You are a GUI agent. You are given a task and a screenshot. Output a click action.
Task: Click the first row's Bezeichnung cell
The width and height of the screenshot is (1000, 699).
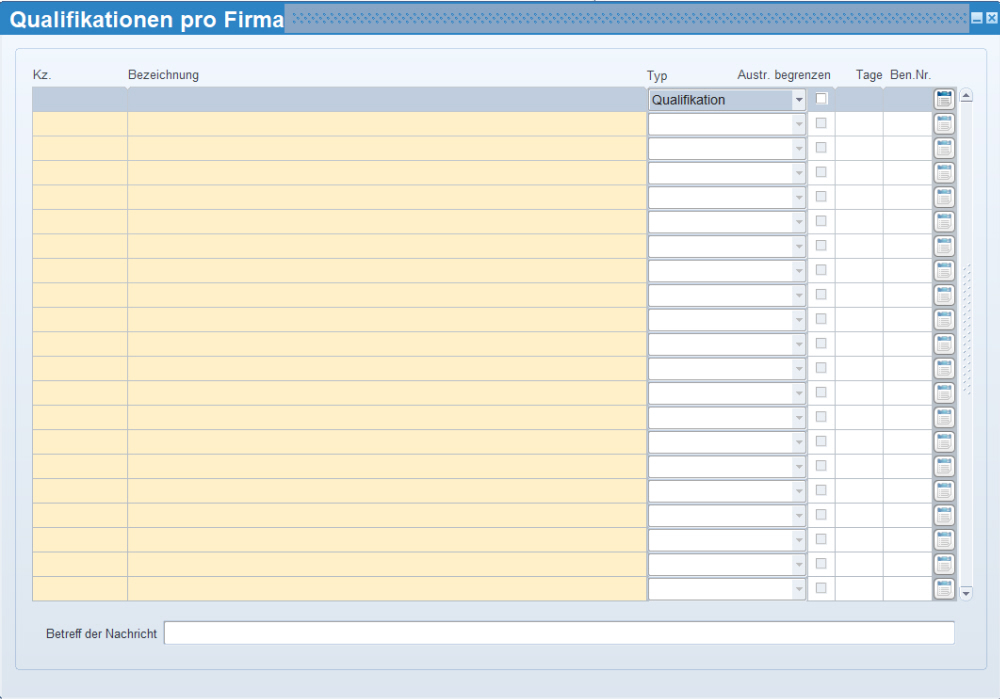tap(386, 99)
